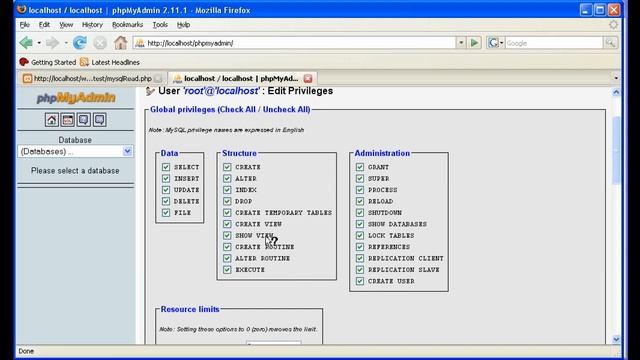
Task: Open the Bookmarks menu
Action: click(127, 24)
